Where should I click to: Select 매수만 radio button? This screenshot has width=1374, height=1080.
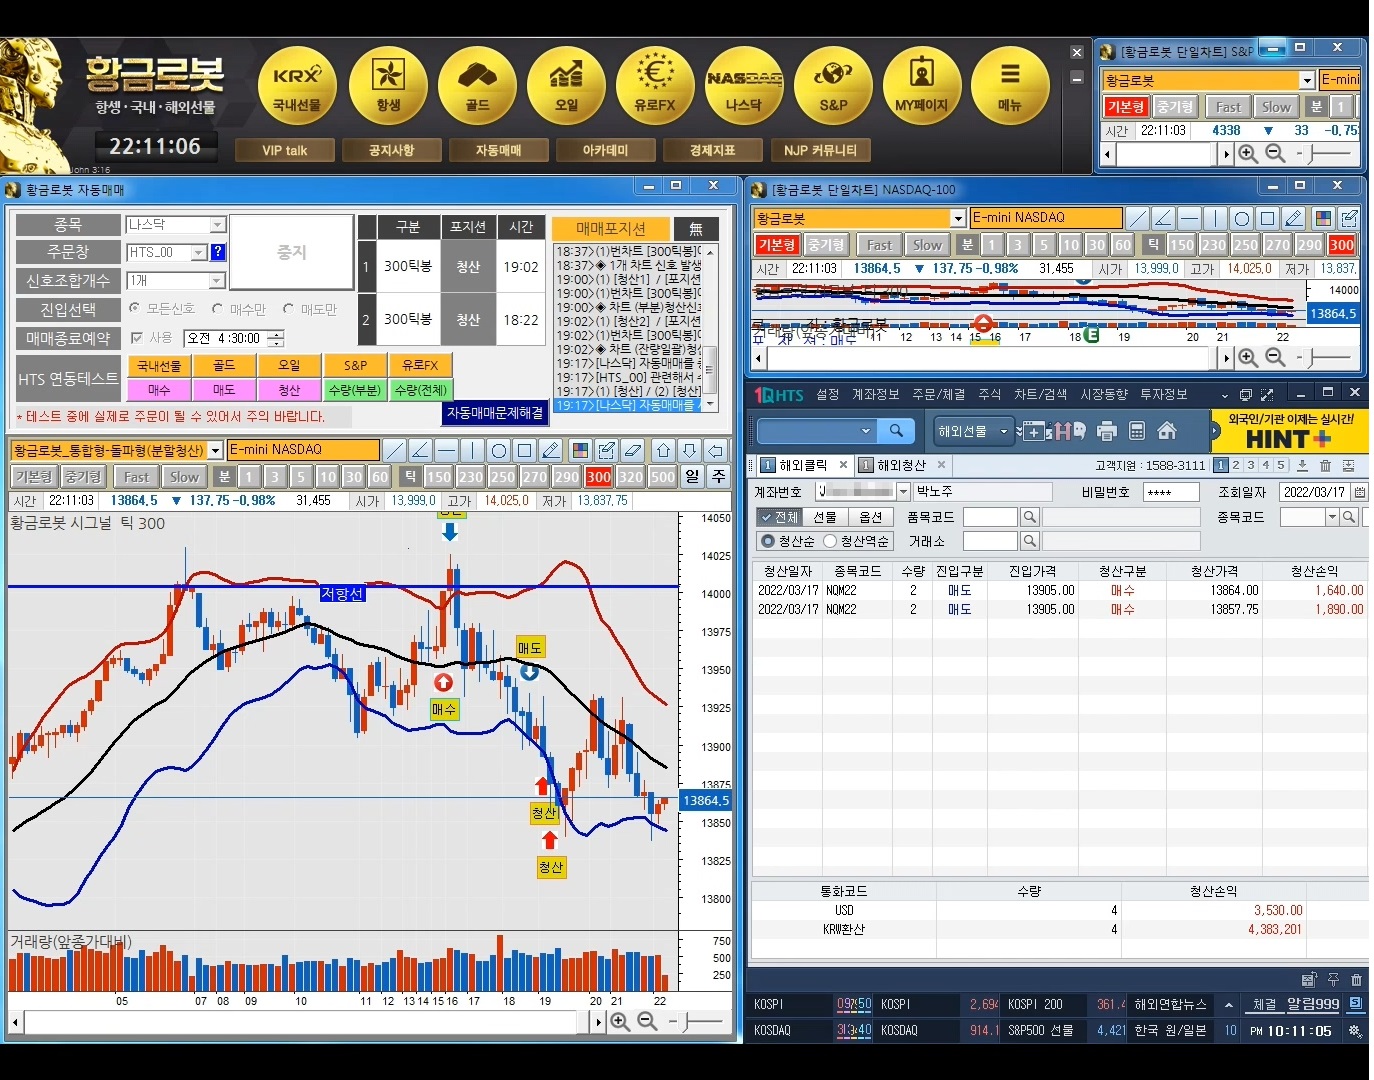217,309
